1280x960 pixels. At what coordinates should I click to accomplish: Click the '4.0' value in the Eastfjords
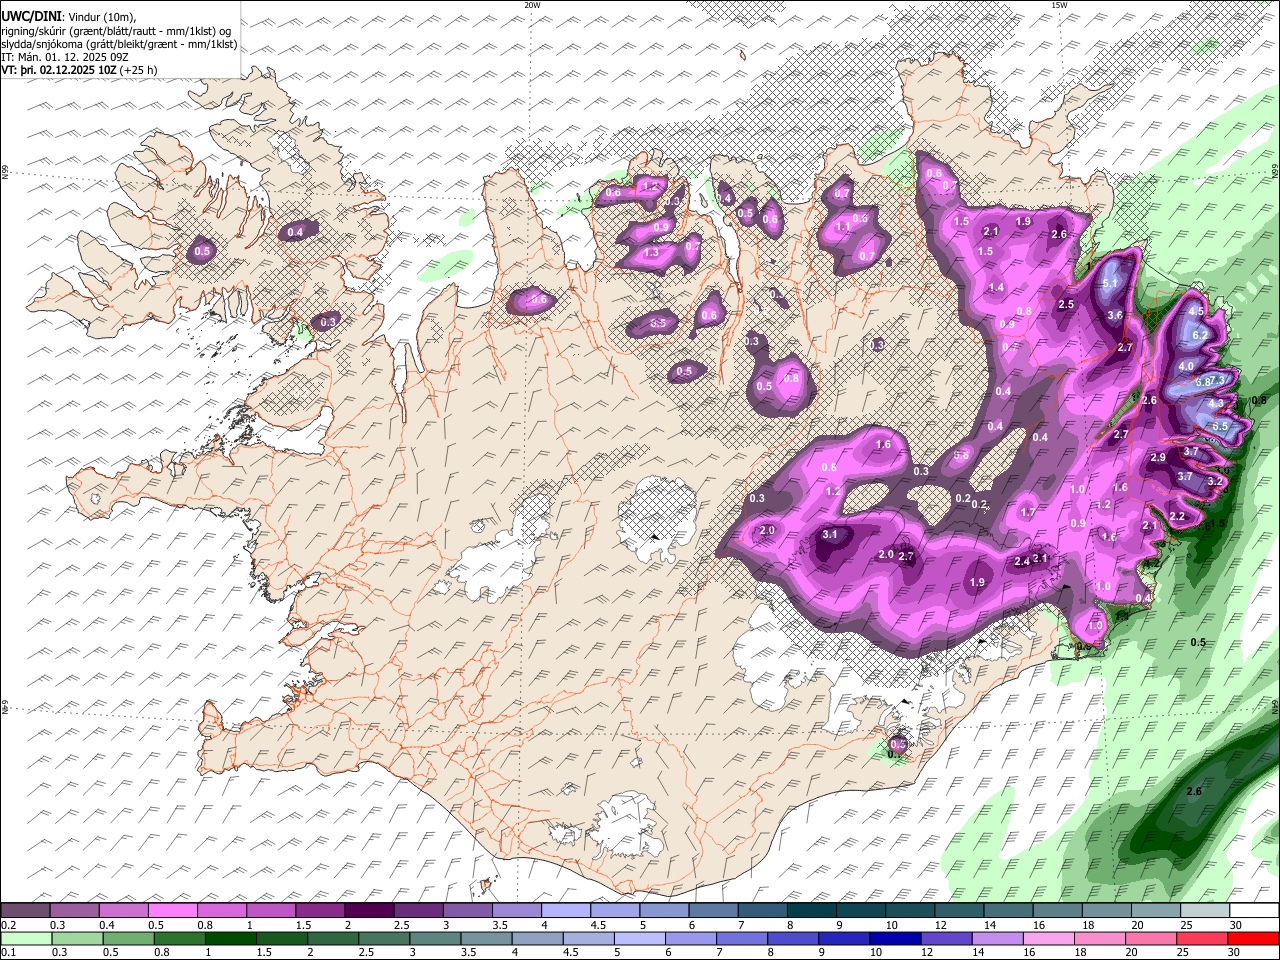pos(1187,367)
